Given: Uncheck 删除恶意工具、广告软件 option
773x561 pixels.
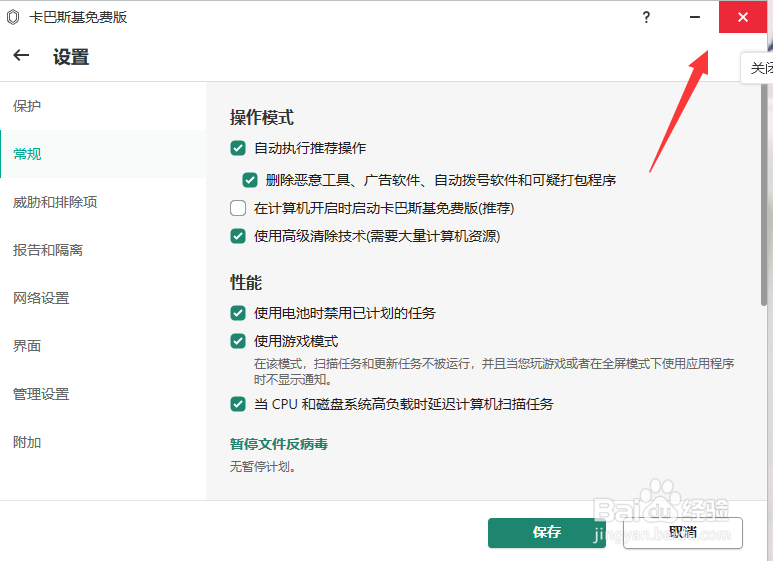Looking at the screenshot, I should (250, 181).
